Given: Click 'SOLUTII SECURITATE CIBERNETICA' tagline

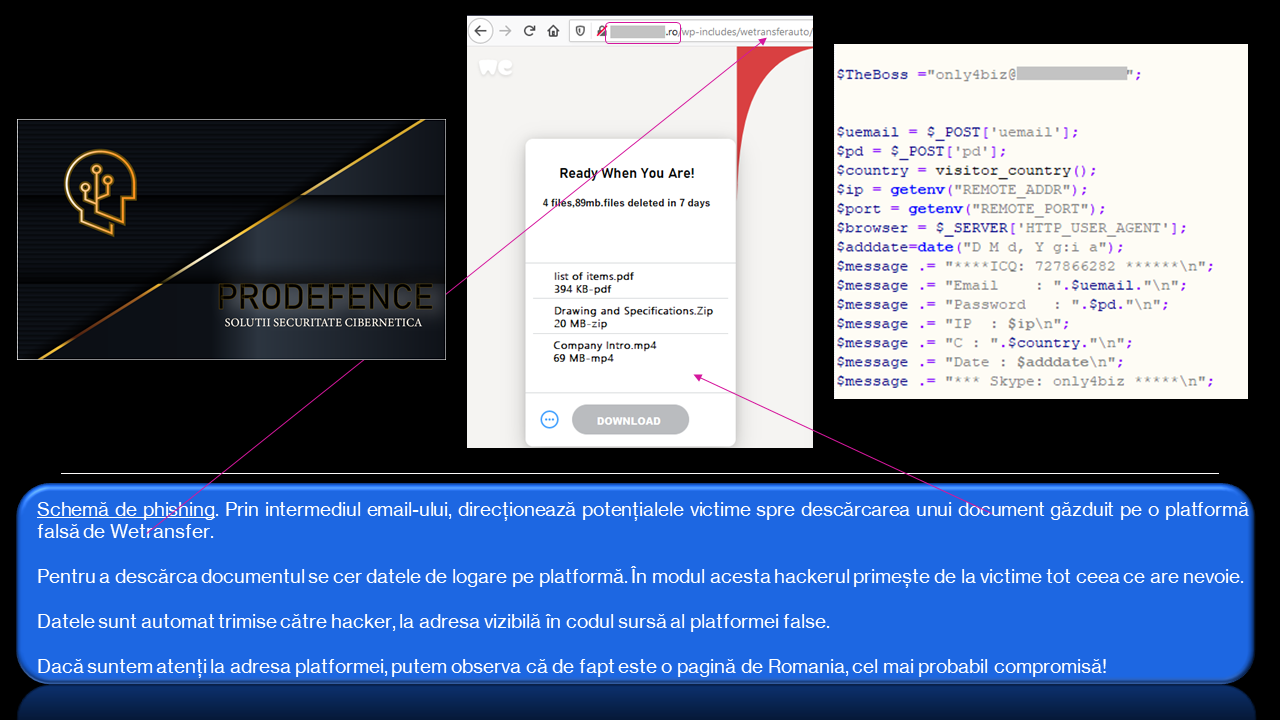Looking at the screenshot, I should click(323, 323).
